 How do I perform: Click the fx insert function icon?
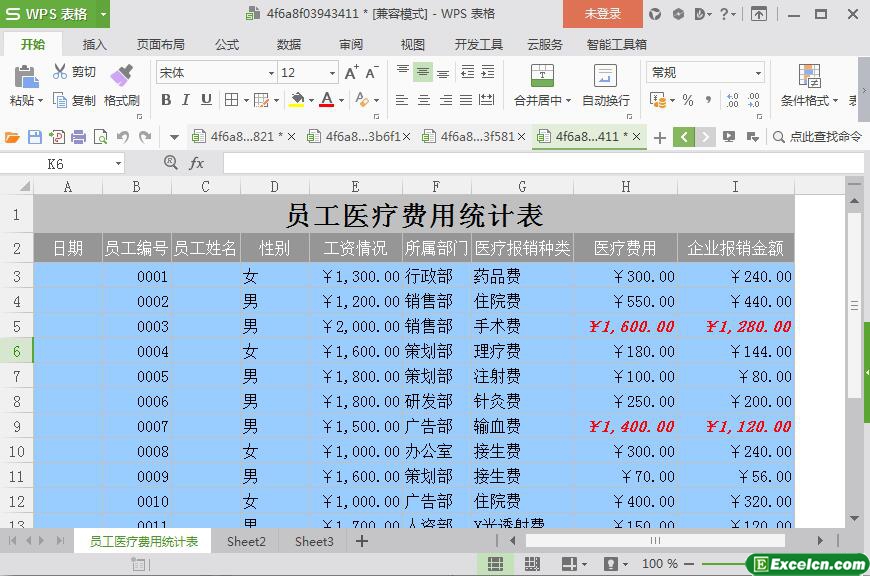point(197,163)
